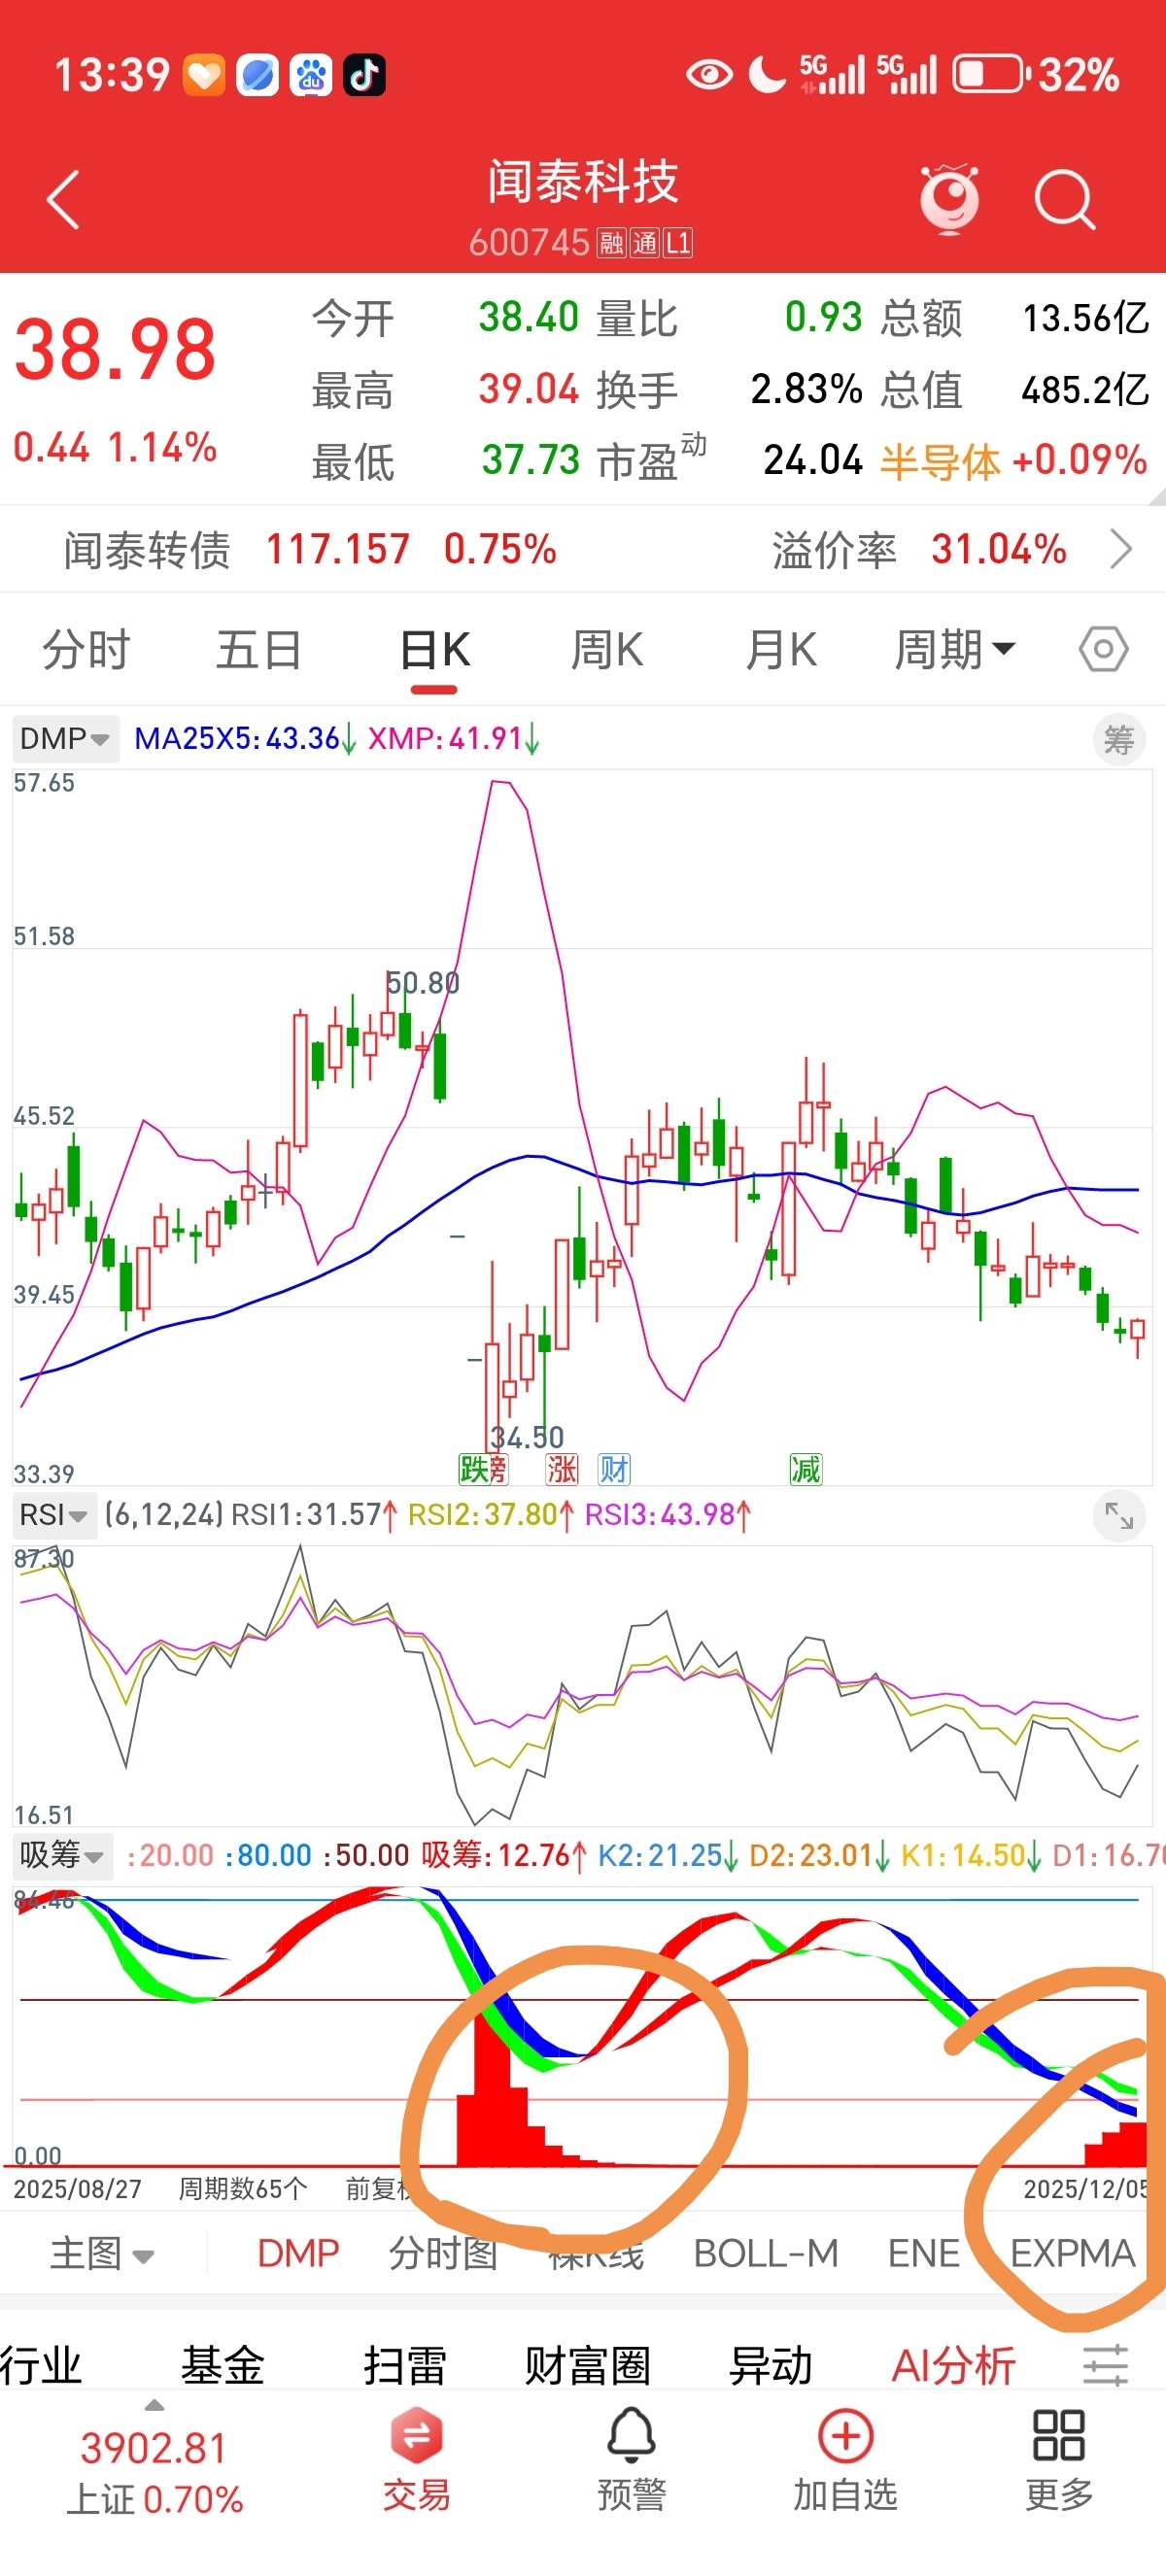Tap the 减 event marker on chart
1166x2576 pixels.
(805, 1469)
